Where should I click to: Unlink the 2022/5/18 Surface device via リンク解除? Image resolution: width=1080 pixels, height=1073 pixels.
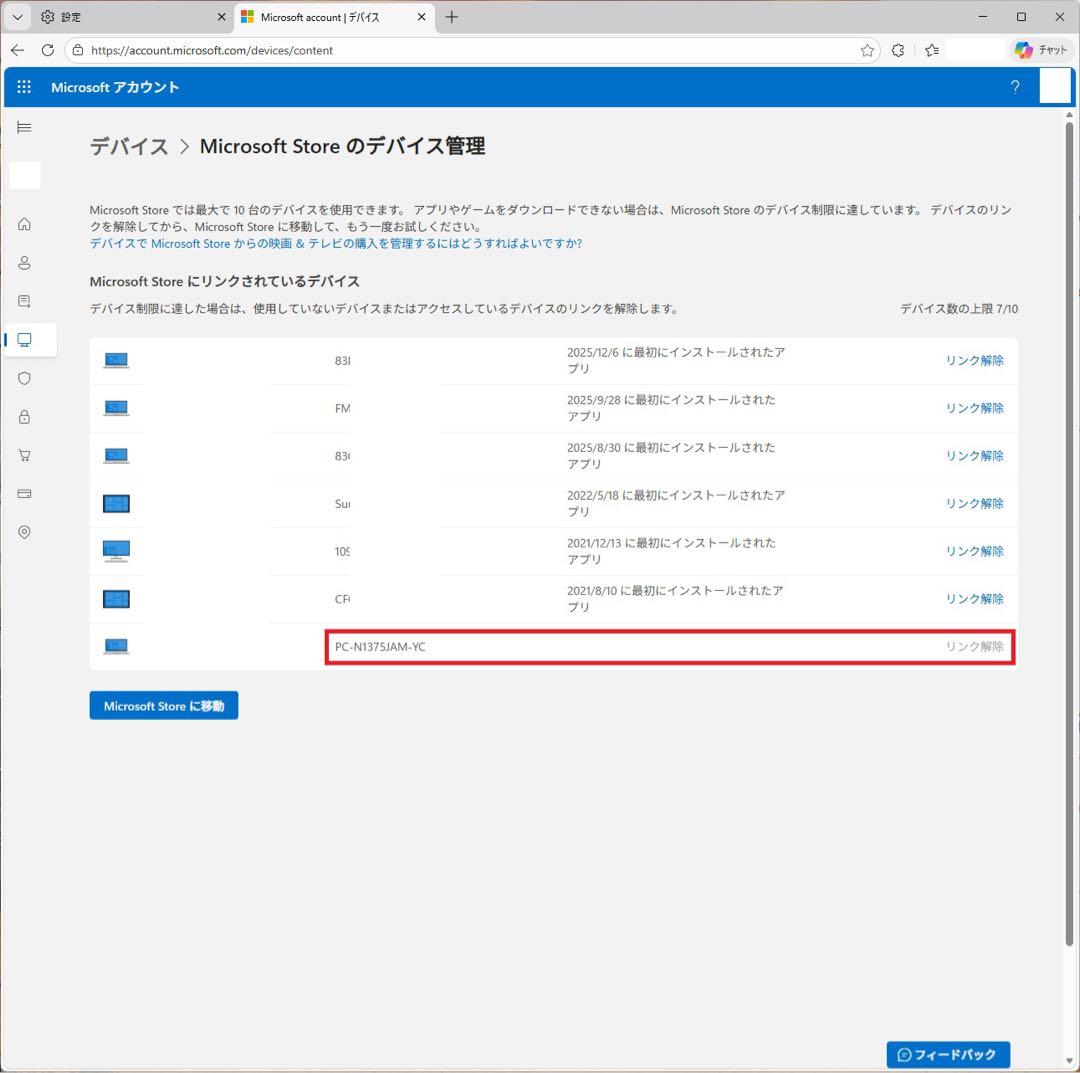[973, 503]
